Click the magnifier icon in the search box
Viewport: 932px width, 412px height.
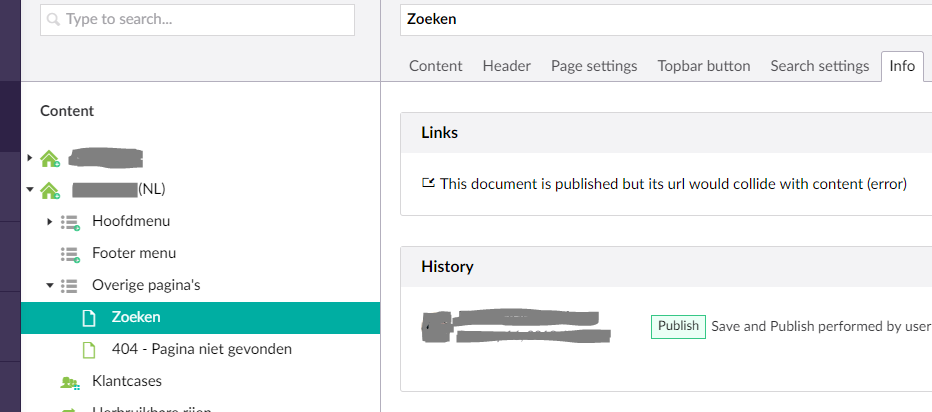coord(53,20)
